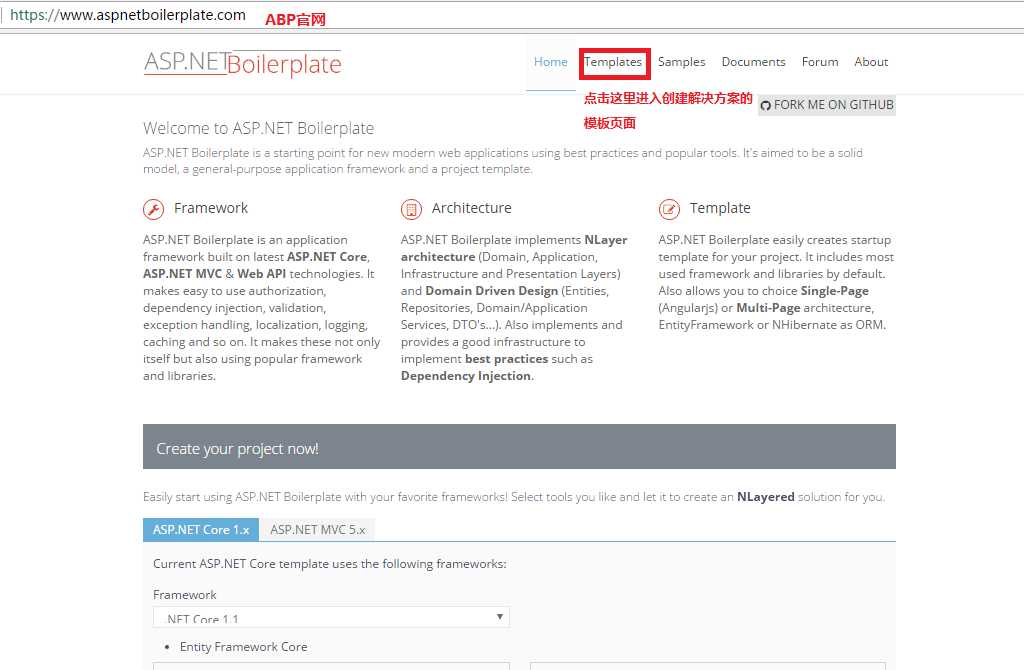Click the FORK ME ON GITHUB button
This screenshot has height=670, width=1024.
[x=827, y=104]
